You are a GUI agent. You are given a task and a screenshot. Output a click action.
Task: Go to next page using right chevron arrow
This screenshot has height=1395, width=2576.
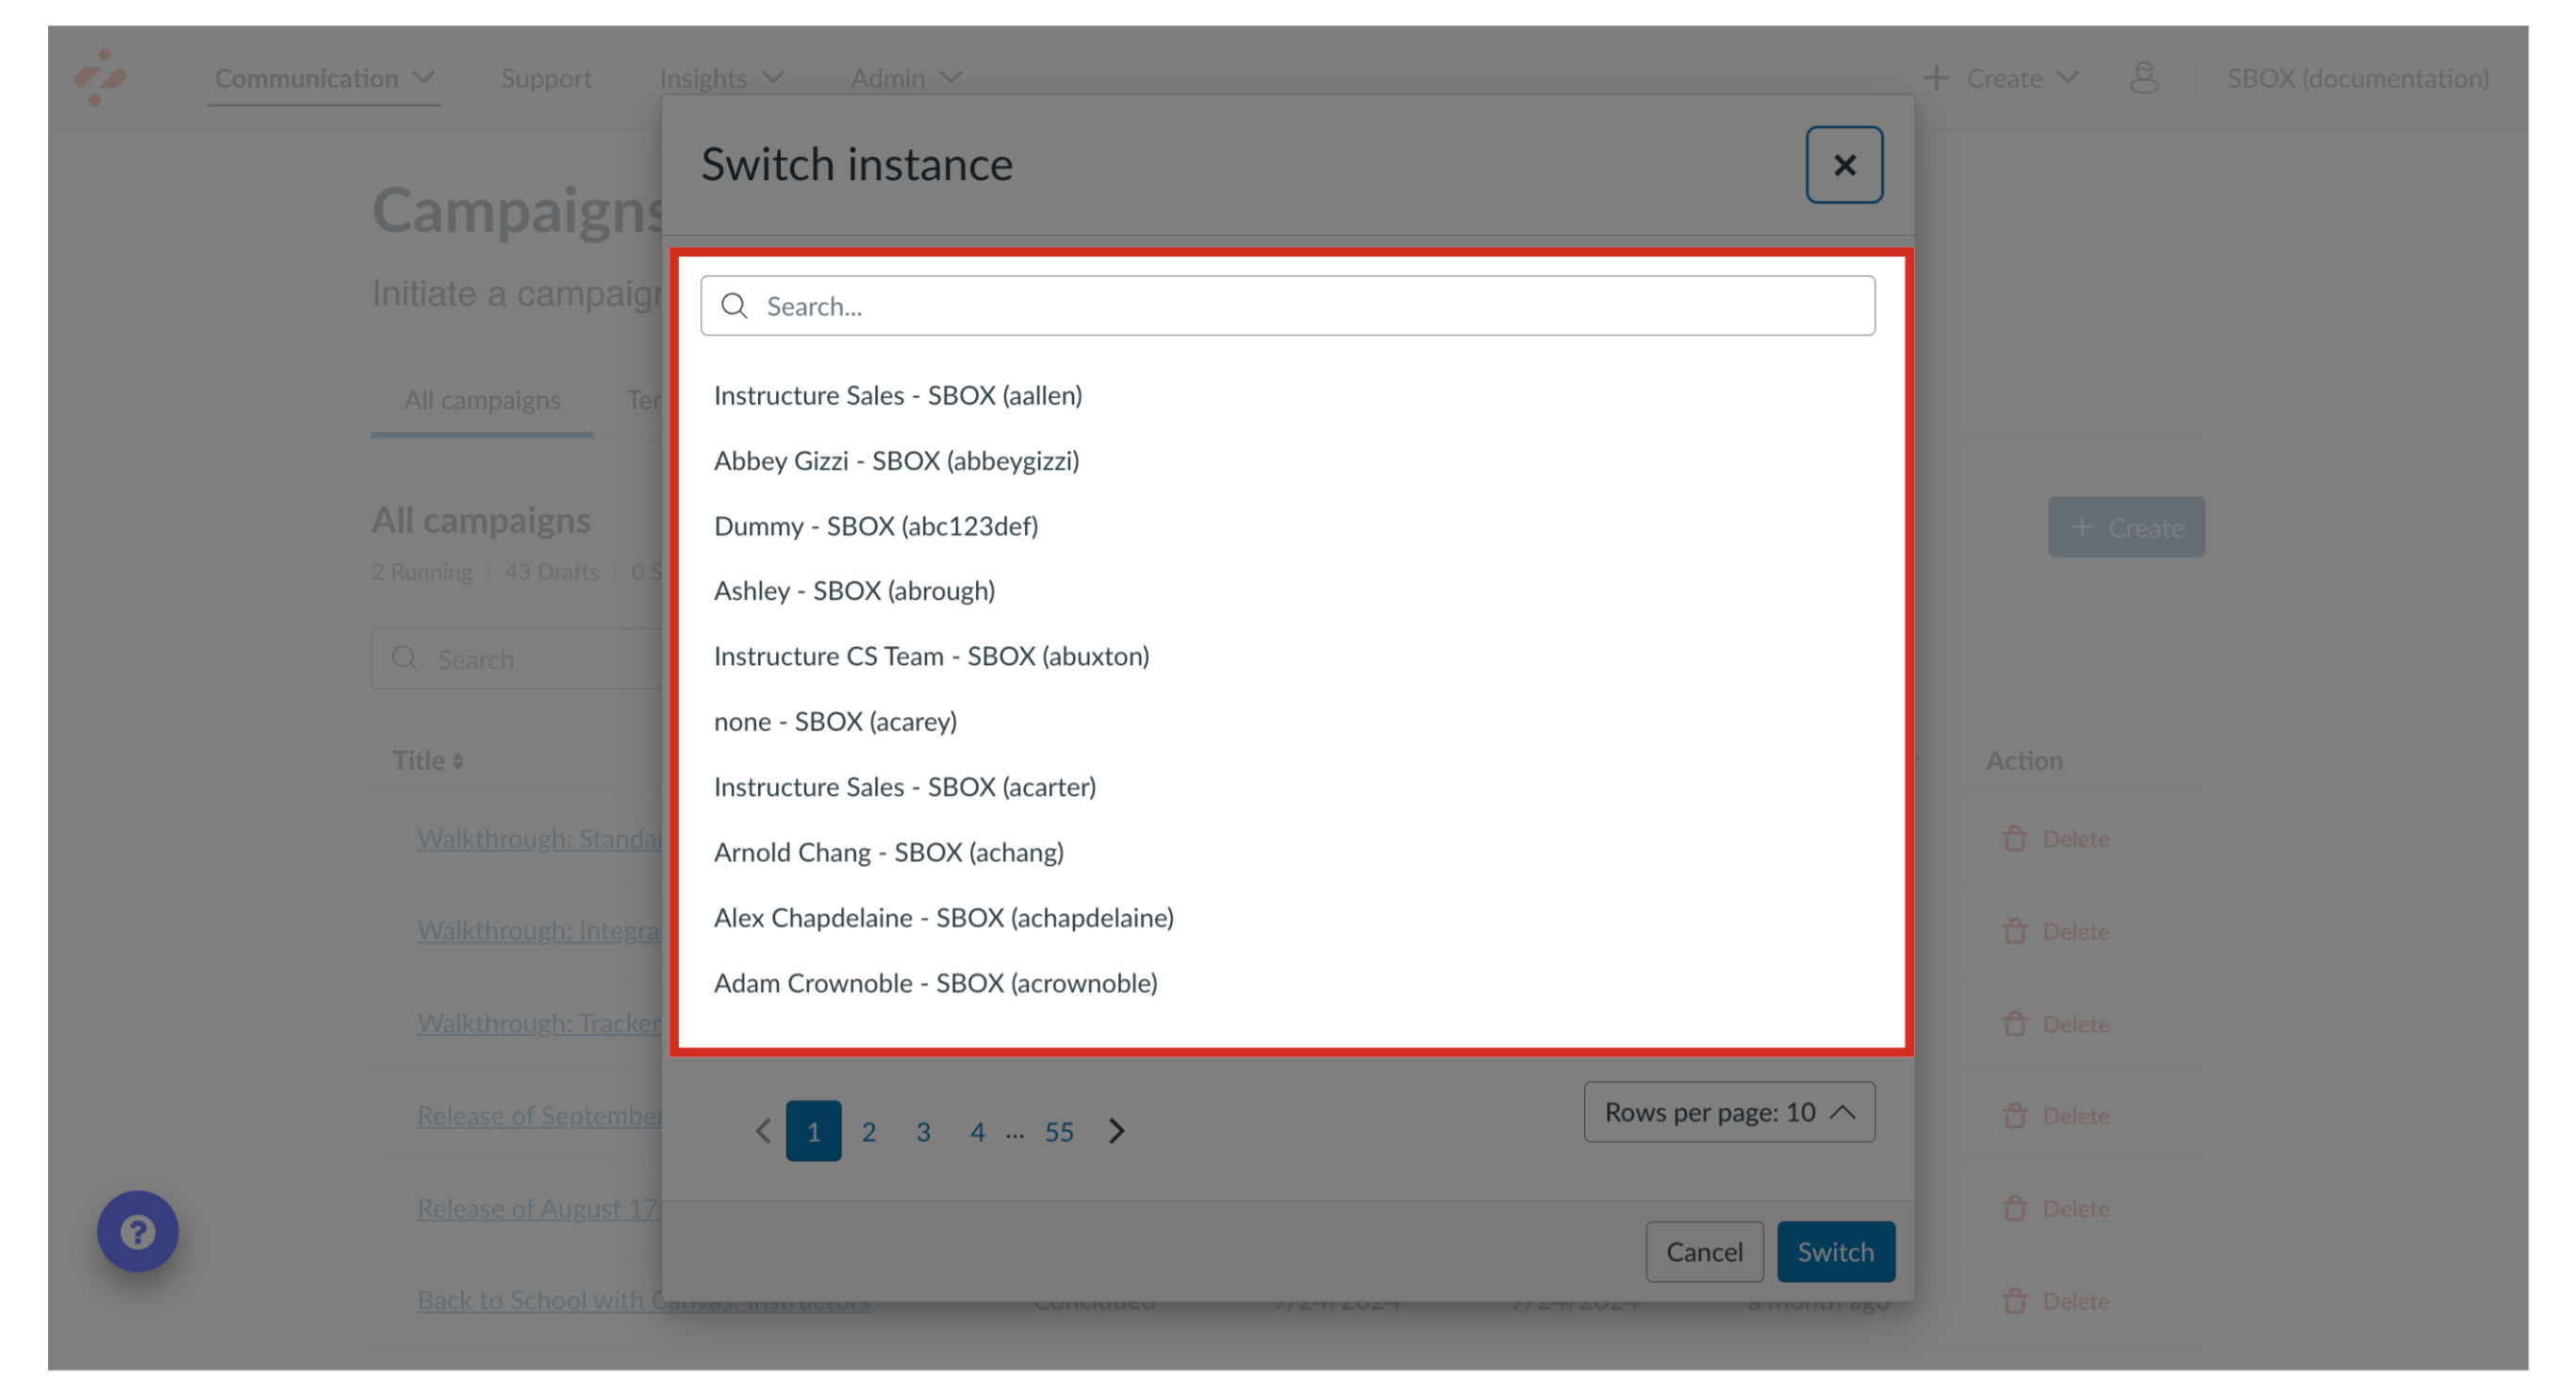[x=1116, y=1131]
